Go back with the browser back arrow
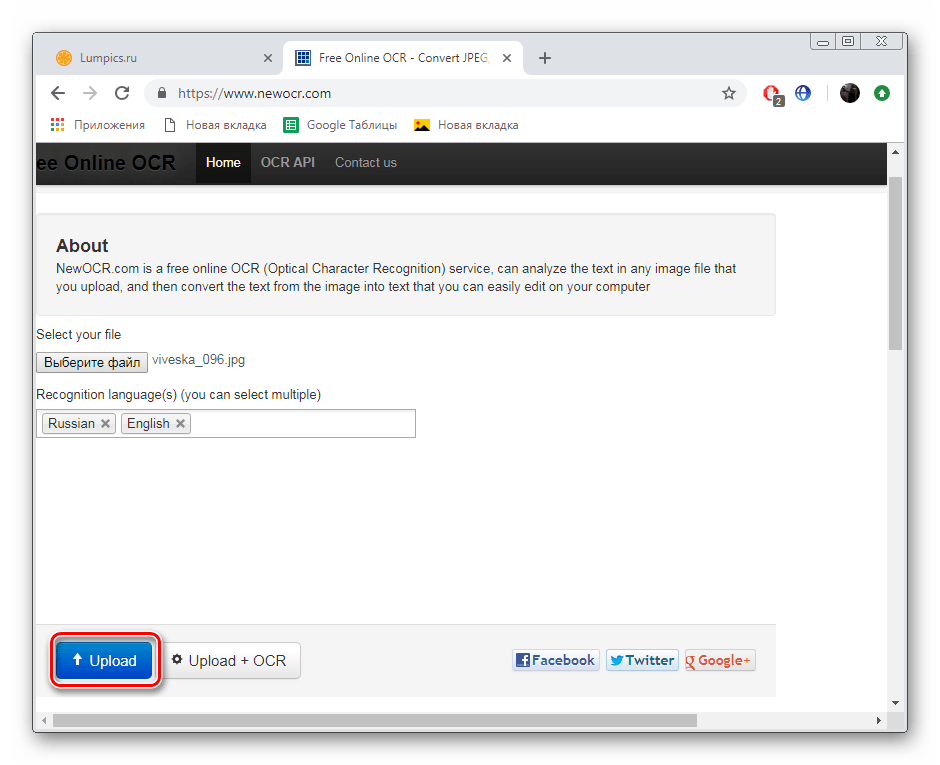 point(58,93)
